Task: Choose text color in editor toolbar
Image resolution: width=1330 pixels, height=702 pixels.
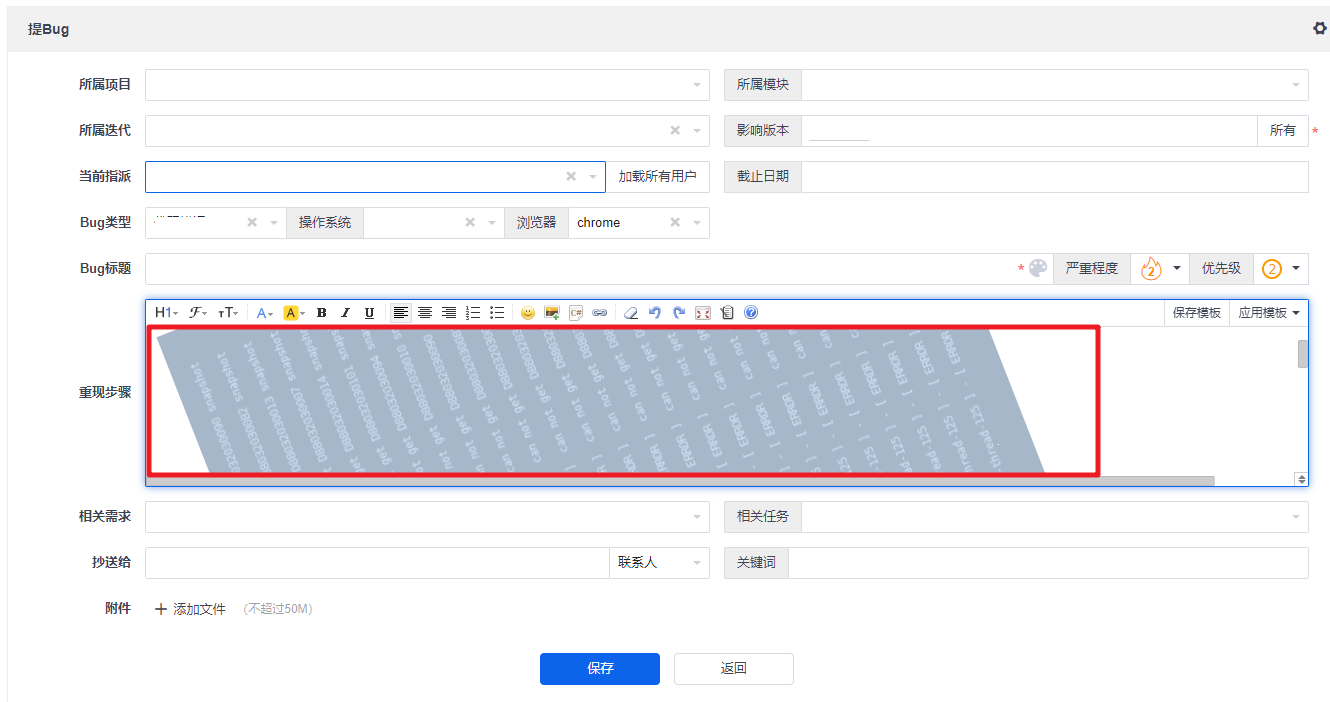Action: (265, 313)
